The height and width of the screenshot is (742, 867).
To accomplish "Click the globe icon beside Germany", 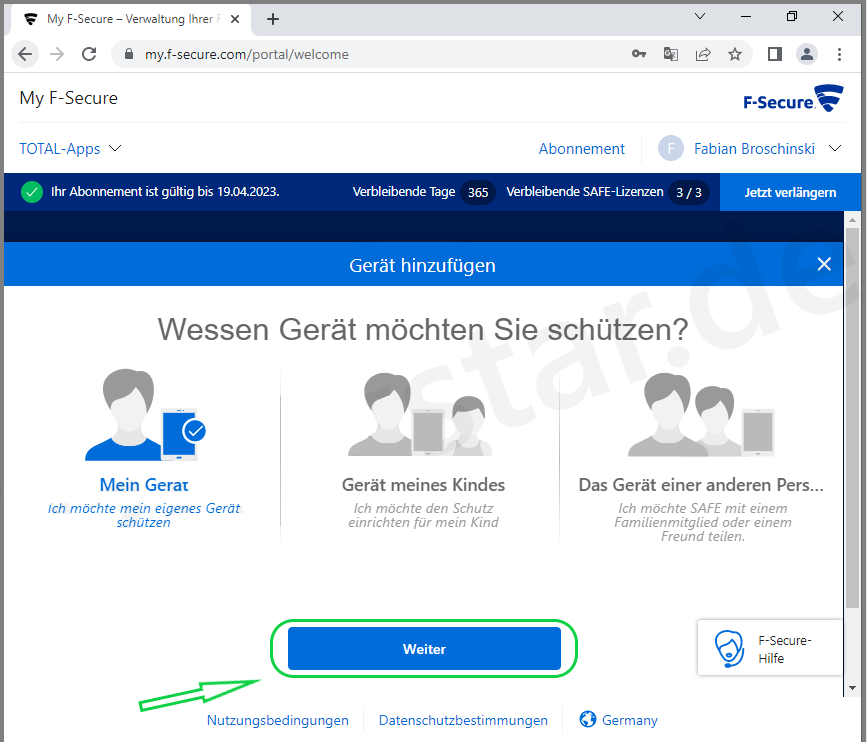I will 588,719.
